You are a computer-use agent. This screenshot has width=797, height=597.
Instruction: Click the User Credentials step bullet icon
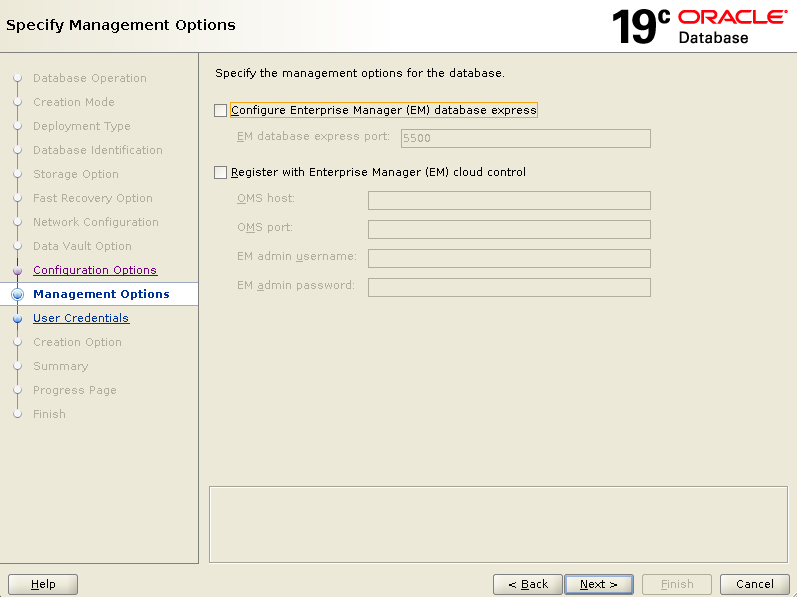(x=17, y=319)
